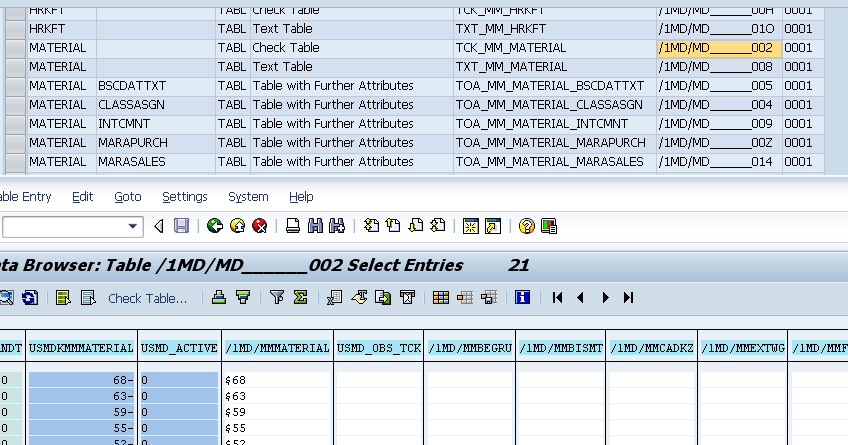Select the /1MD/MMCADKZ column header
The image size is (848, 445).
652,348
